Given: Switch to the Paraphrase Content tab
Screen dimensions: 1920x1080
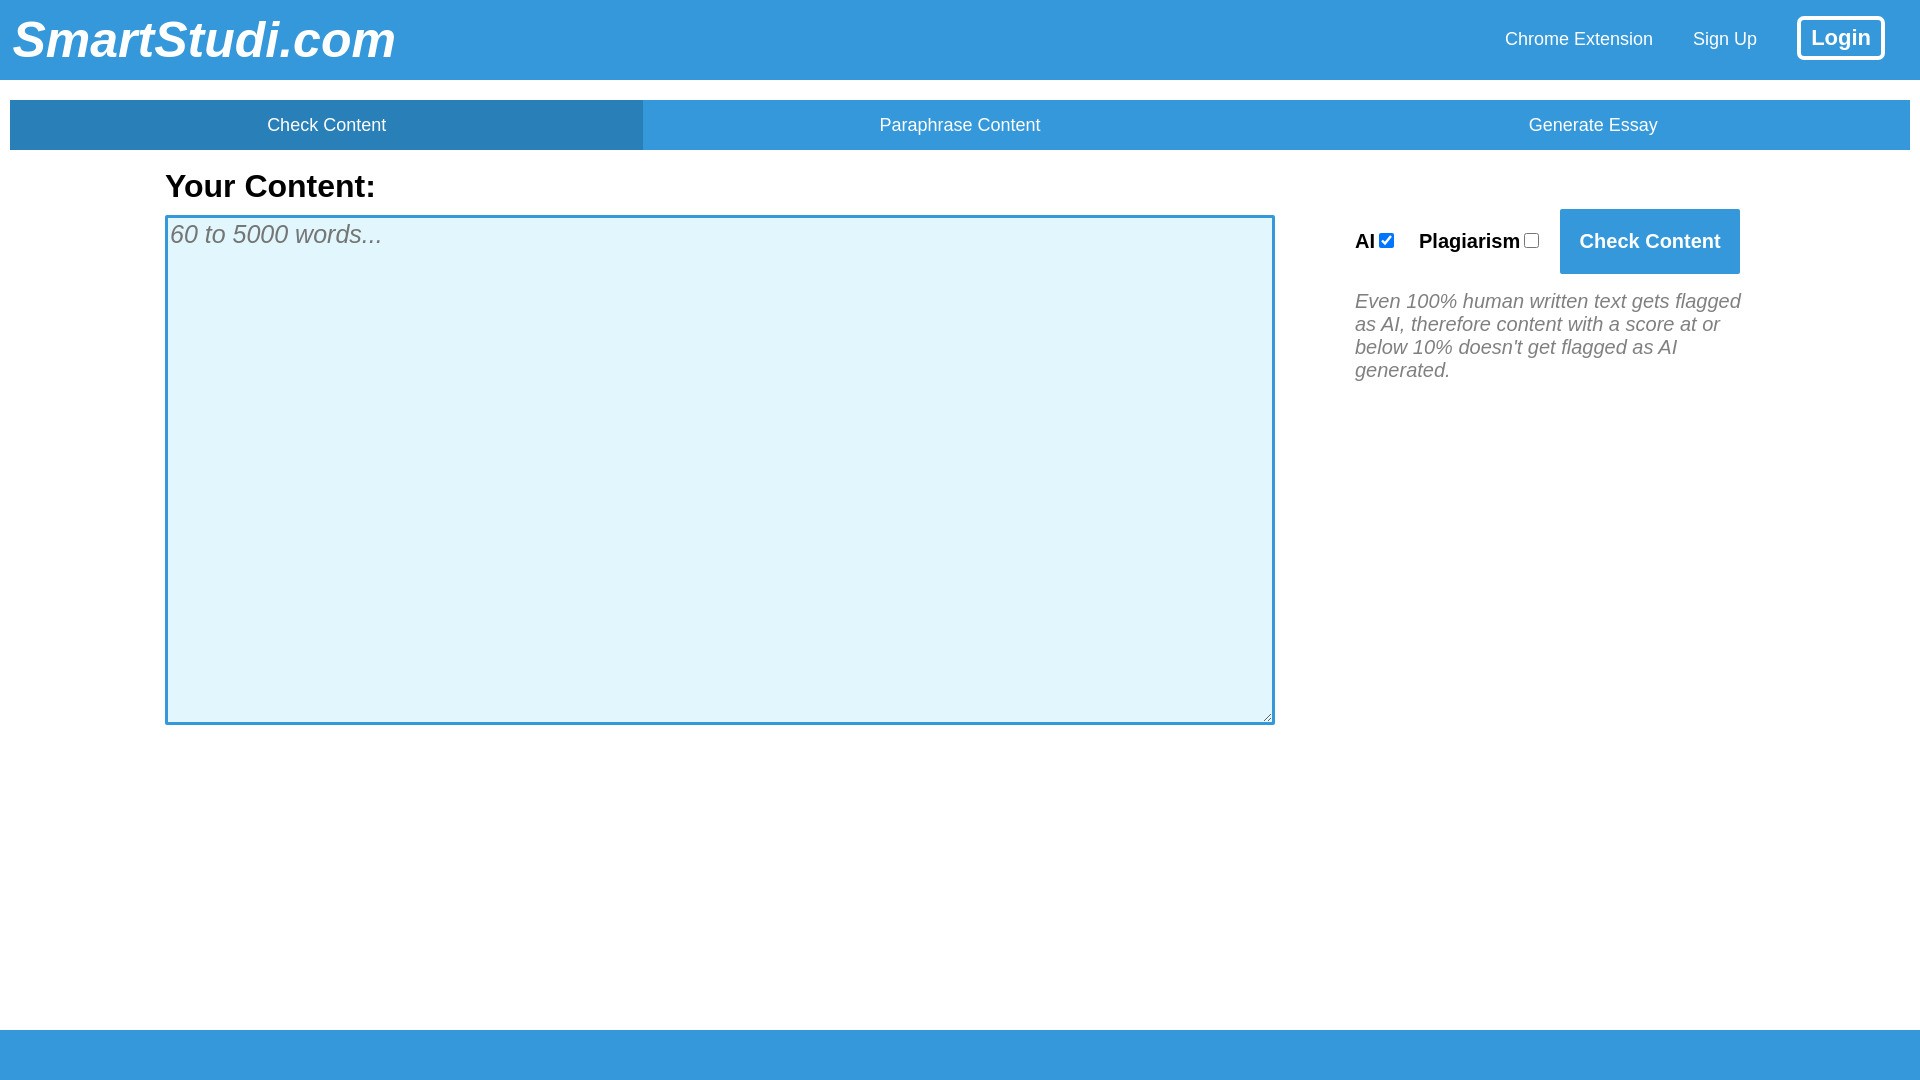Looking at the screenshot, I should (x=959, y=124).
